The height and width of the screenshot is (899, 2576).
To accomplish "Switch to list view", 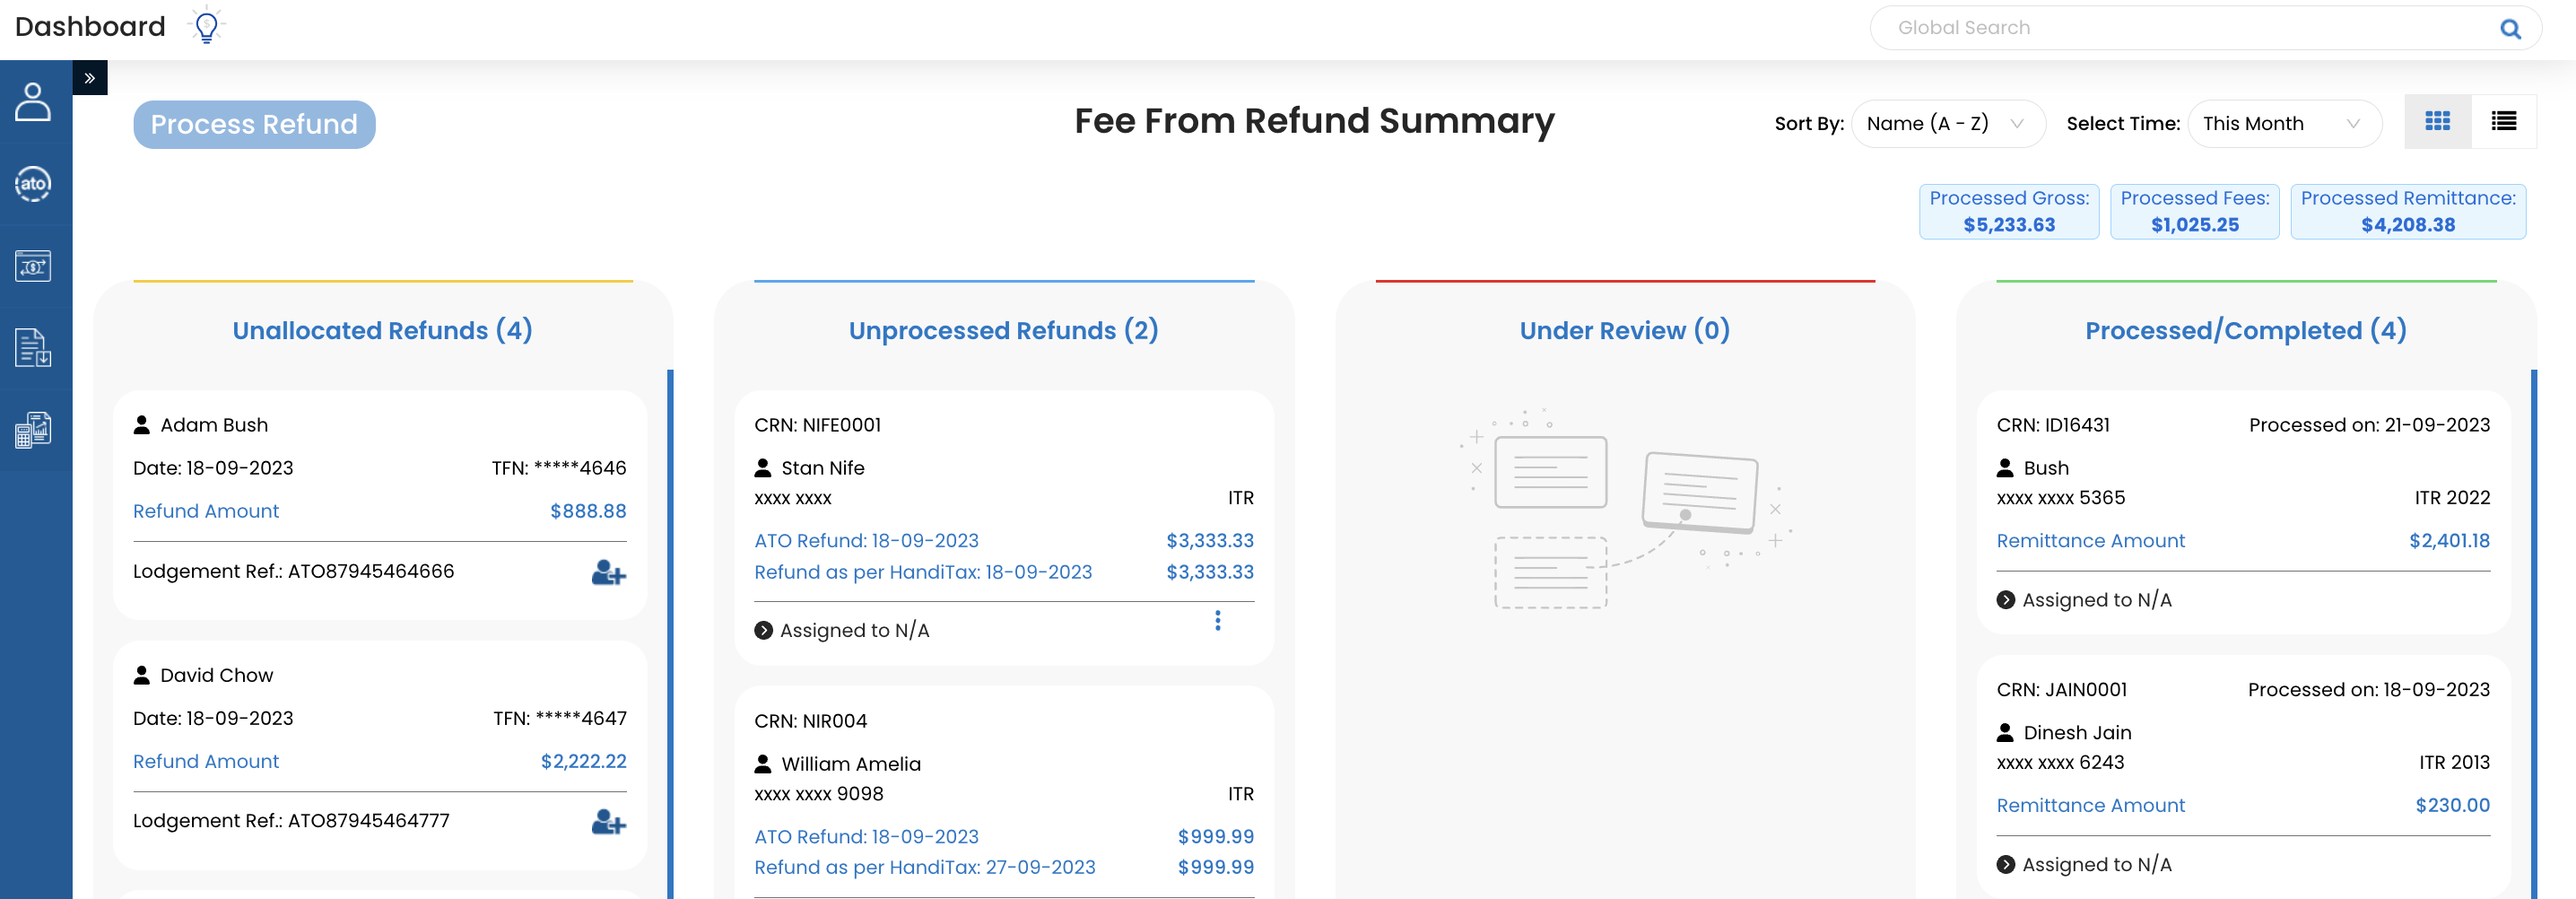I will pyautogui.click(x=2503, y=122).
